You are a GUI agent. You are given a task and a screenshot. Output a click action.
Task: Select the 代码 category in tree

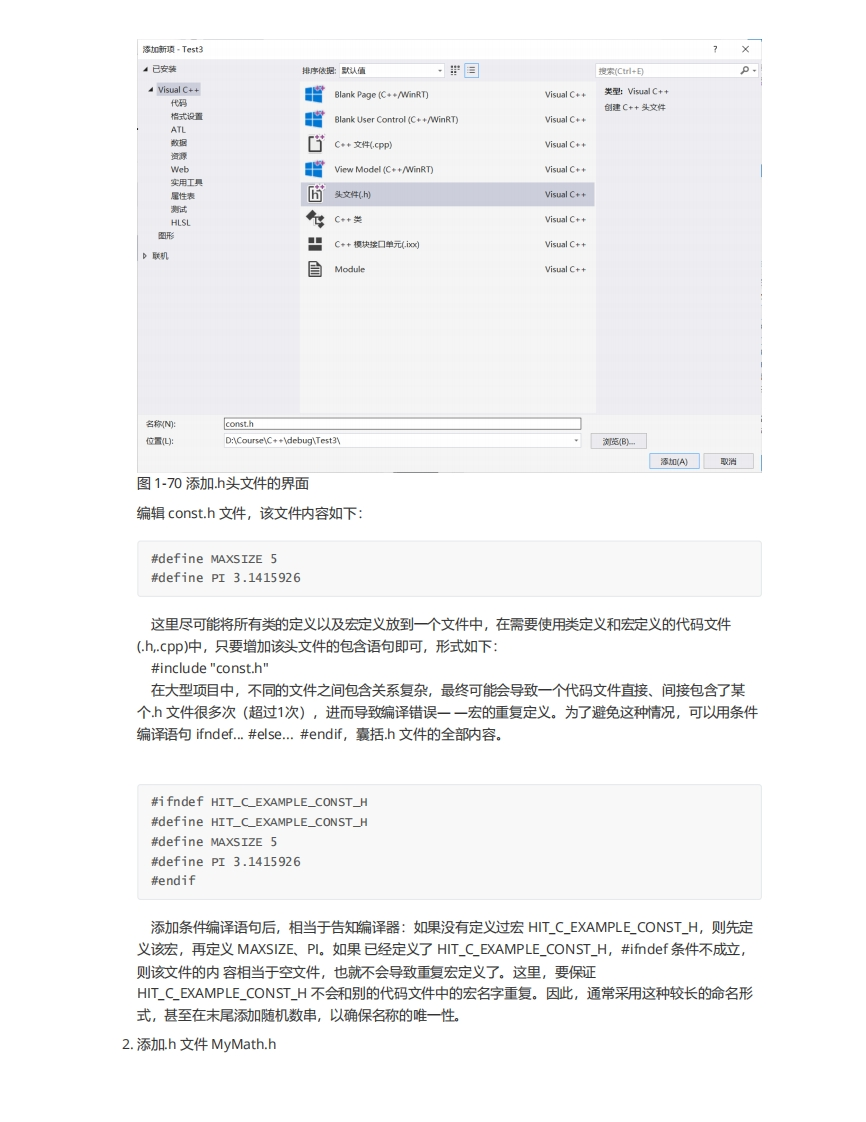(178, 103)
